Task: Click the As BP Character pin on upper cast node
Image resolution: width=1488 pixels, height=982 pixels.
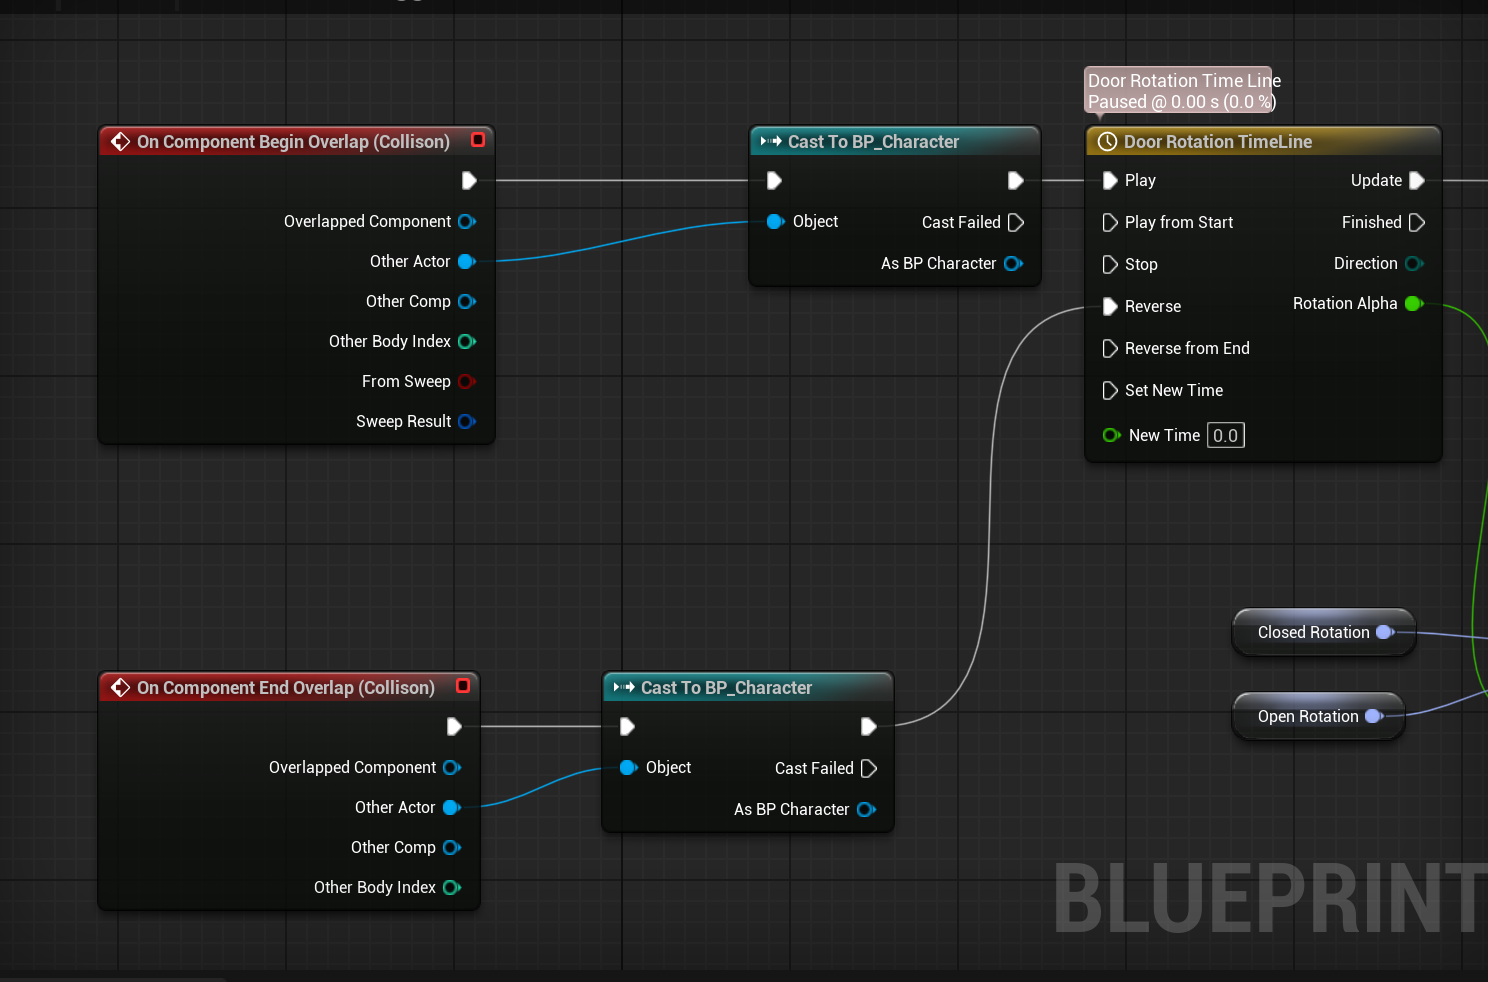Action: (1013, 263)
